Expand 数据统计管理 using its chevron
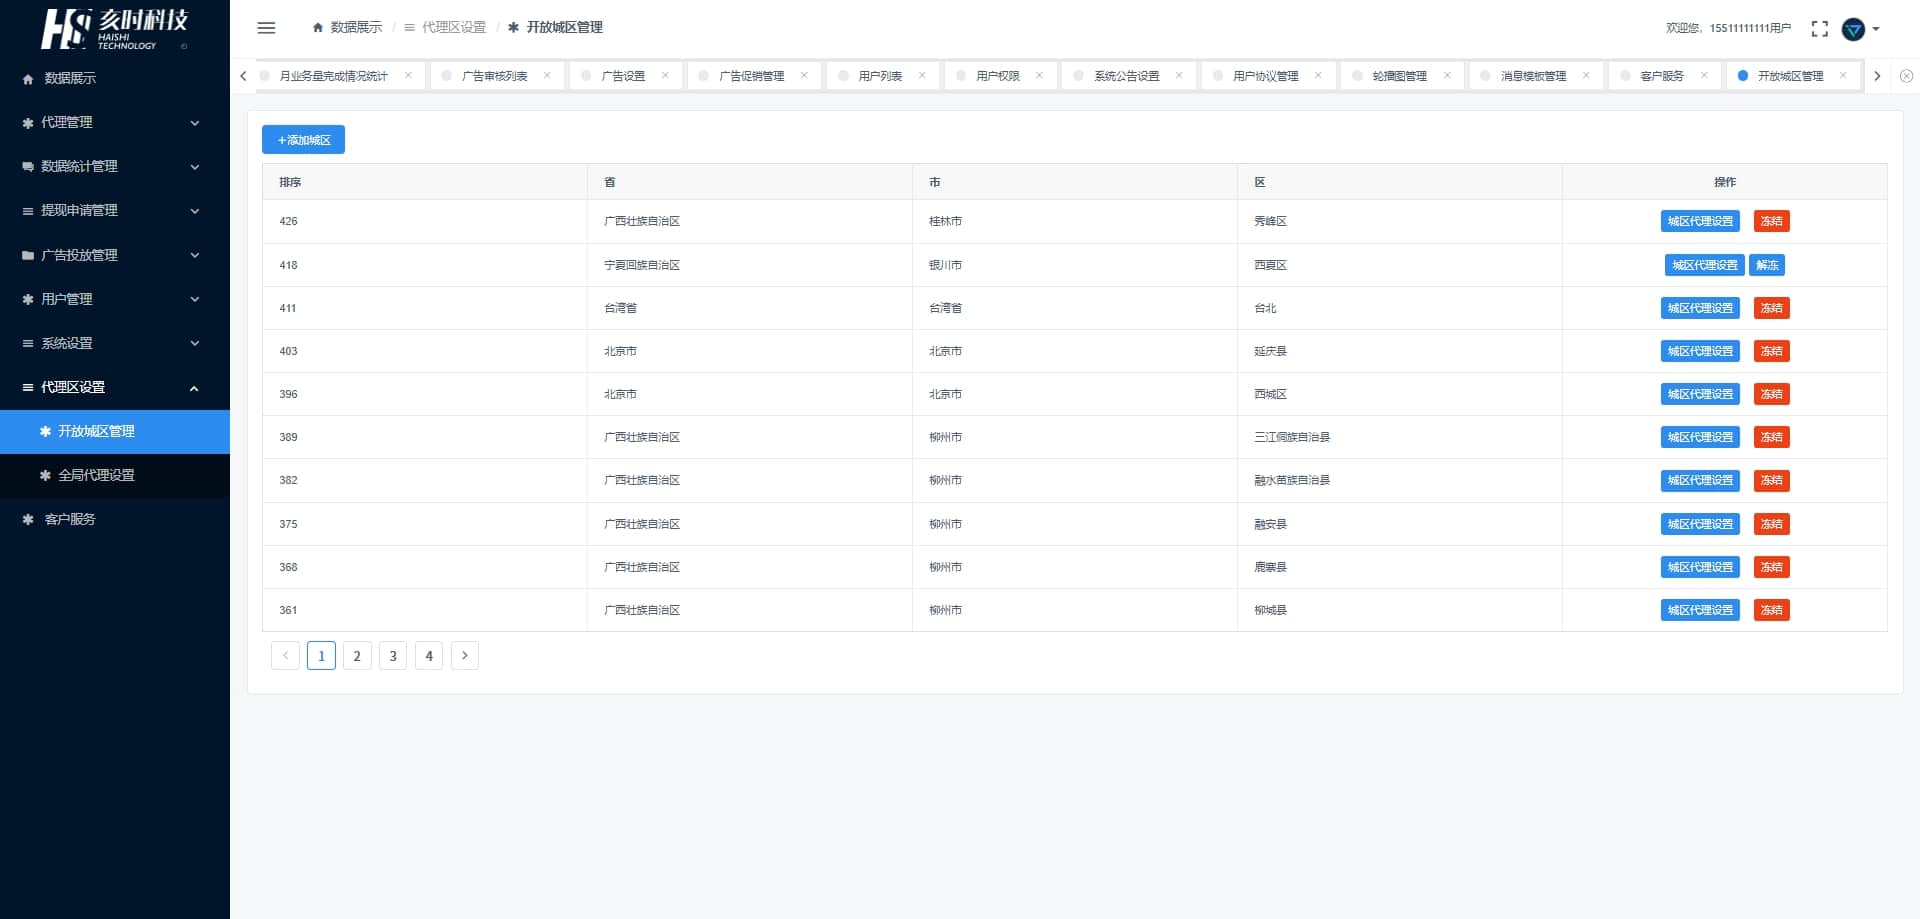Image resolution: width=1920 pixels, height=919 pixels. point(195,167)
